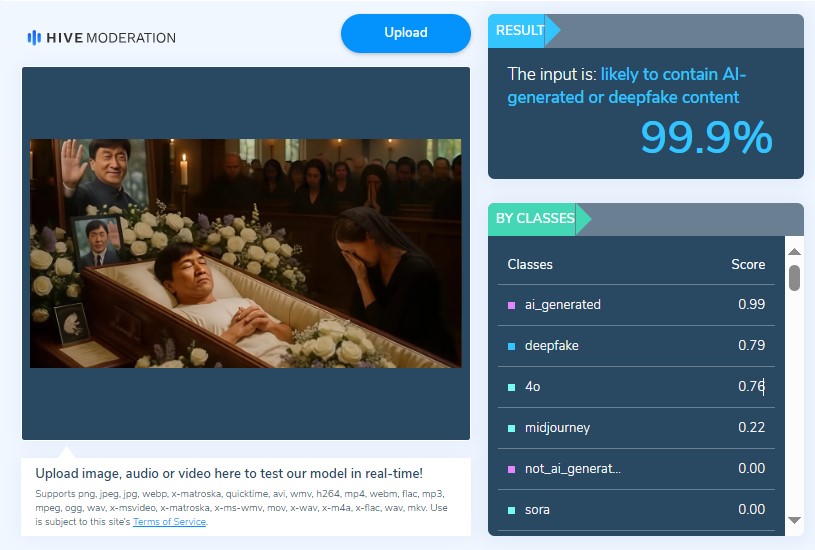Click the 99.9% result percentage
The height and width of the screenshot is (550, 815).
(706, 137)
